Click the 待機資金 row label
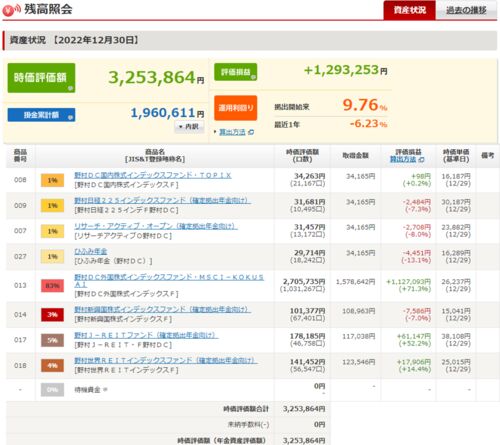This screenshot has width=500, height=445. [87, 390]
